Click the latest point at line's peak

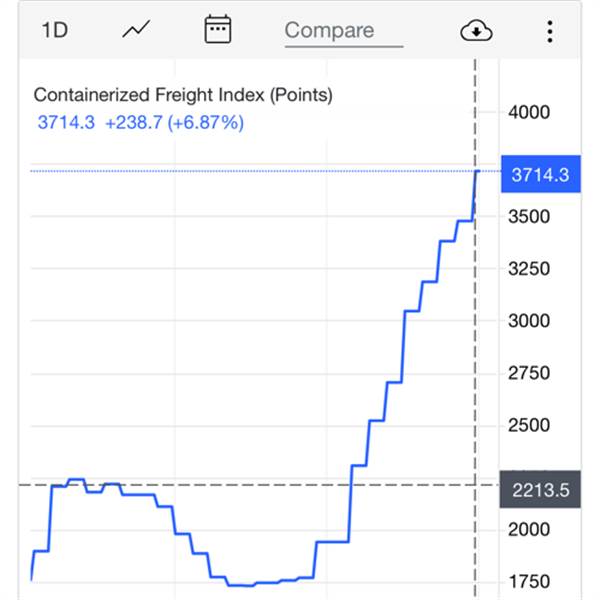(x=477, y=171)
